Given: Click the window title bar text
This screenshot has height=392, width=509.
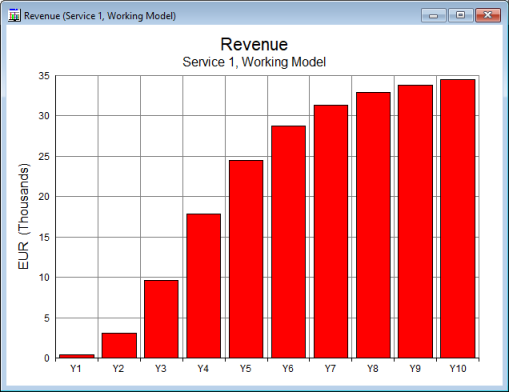Looking at the screenshot, I should (x=100, y=16).
